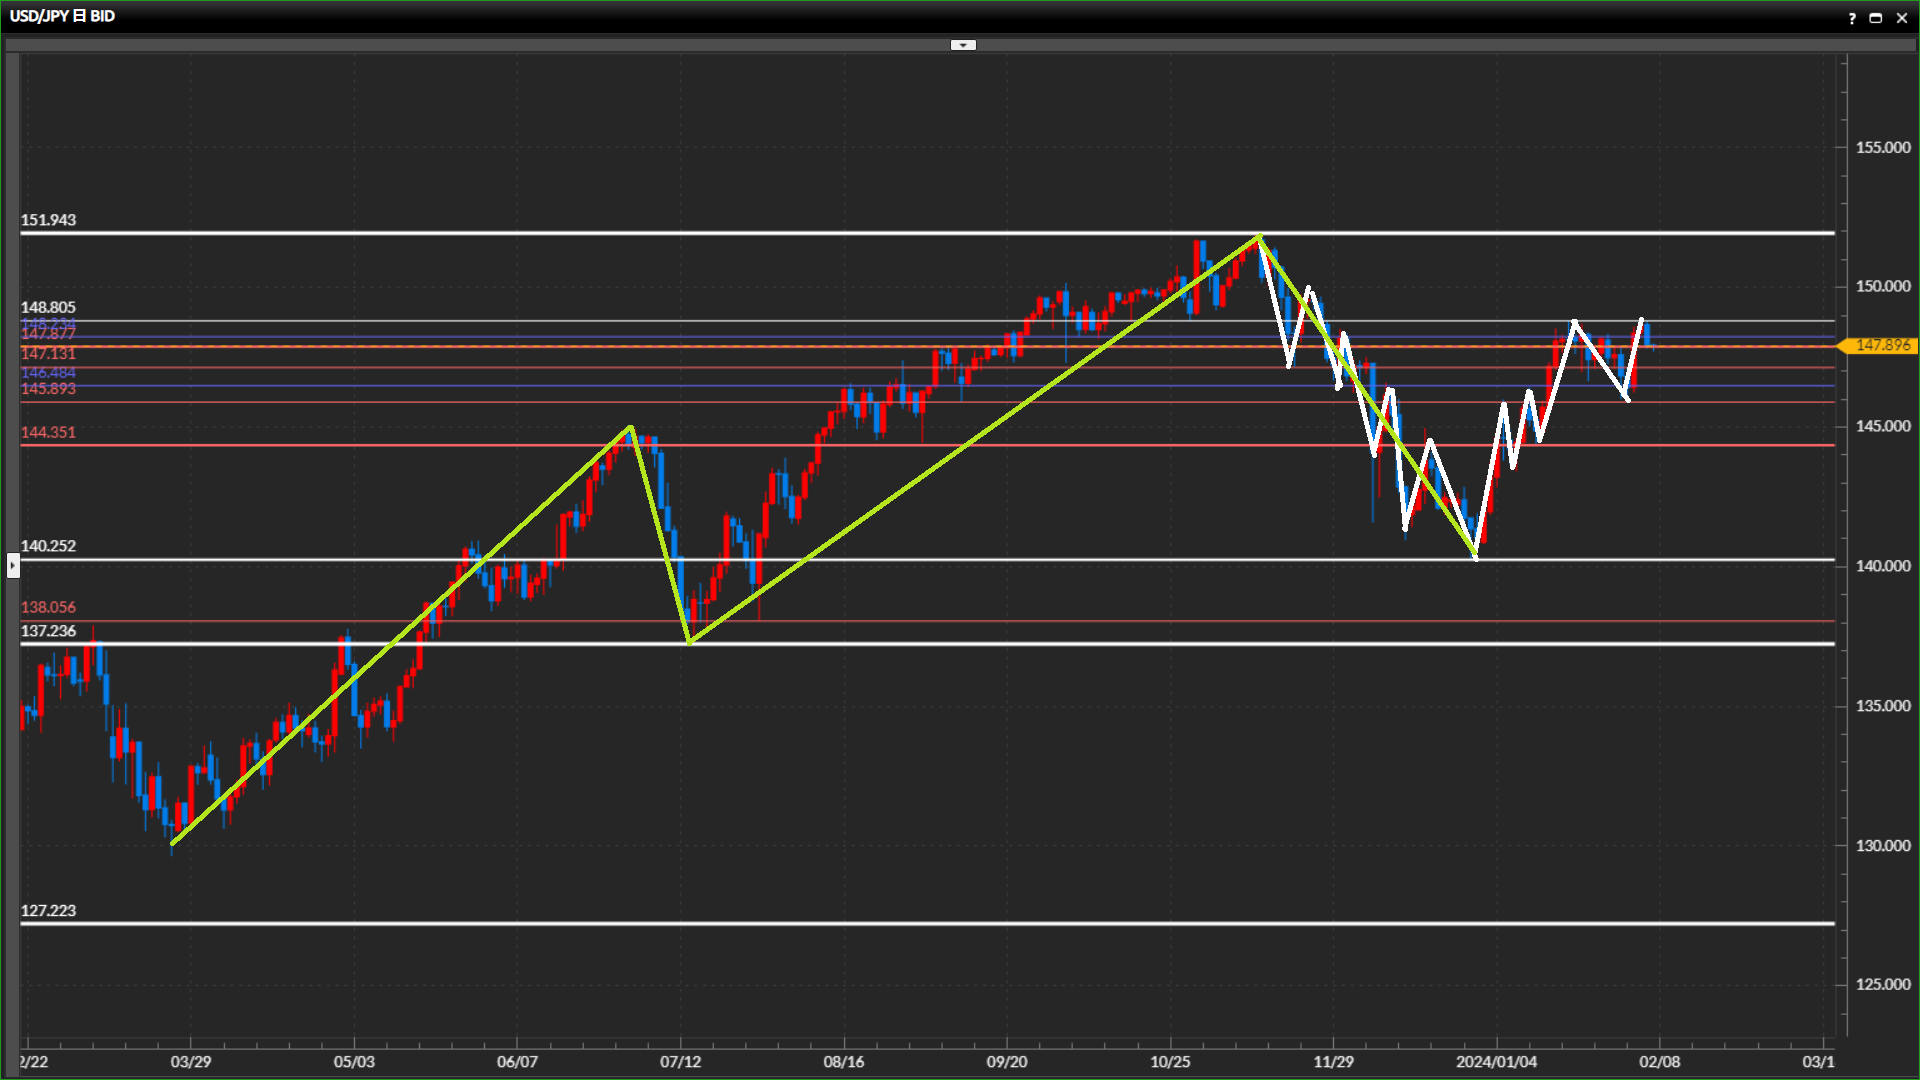The height and width of the screenshot is (1080, 1920).
Task: Open the help question mark icon
Action: pos(1852,18)
